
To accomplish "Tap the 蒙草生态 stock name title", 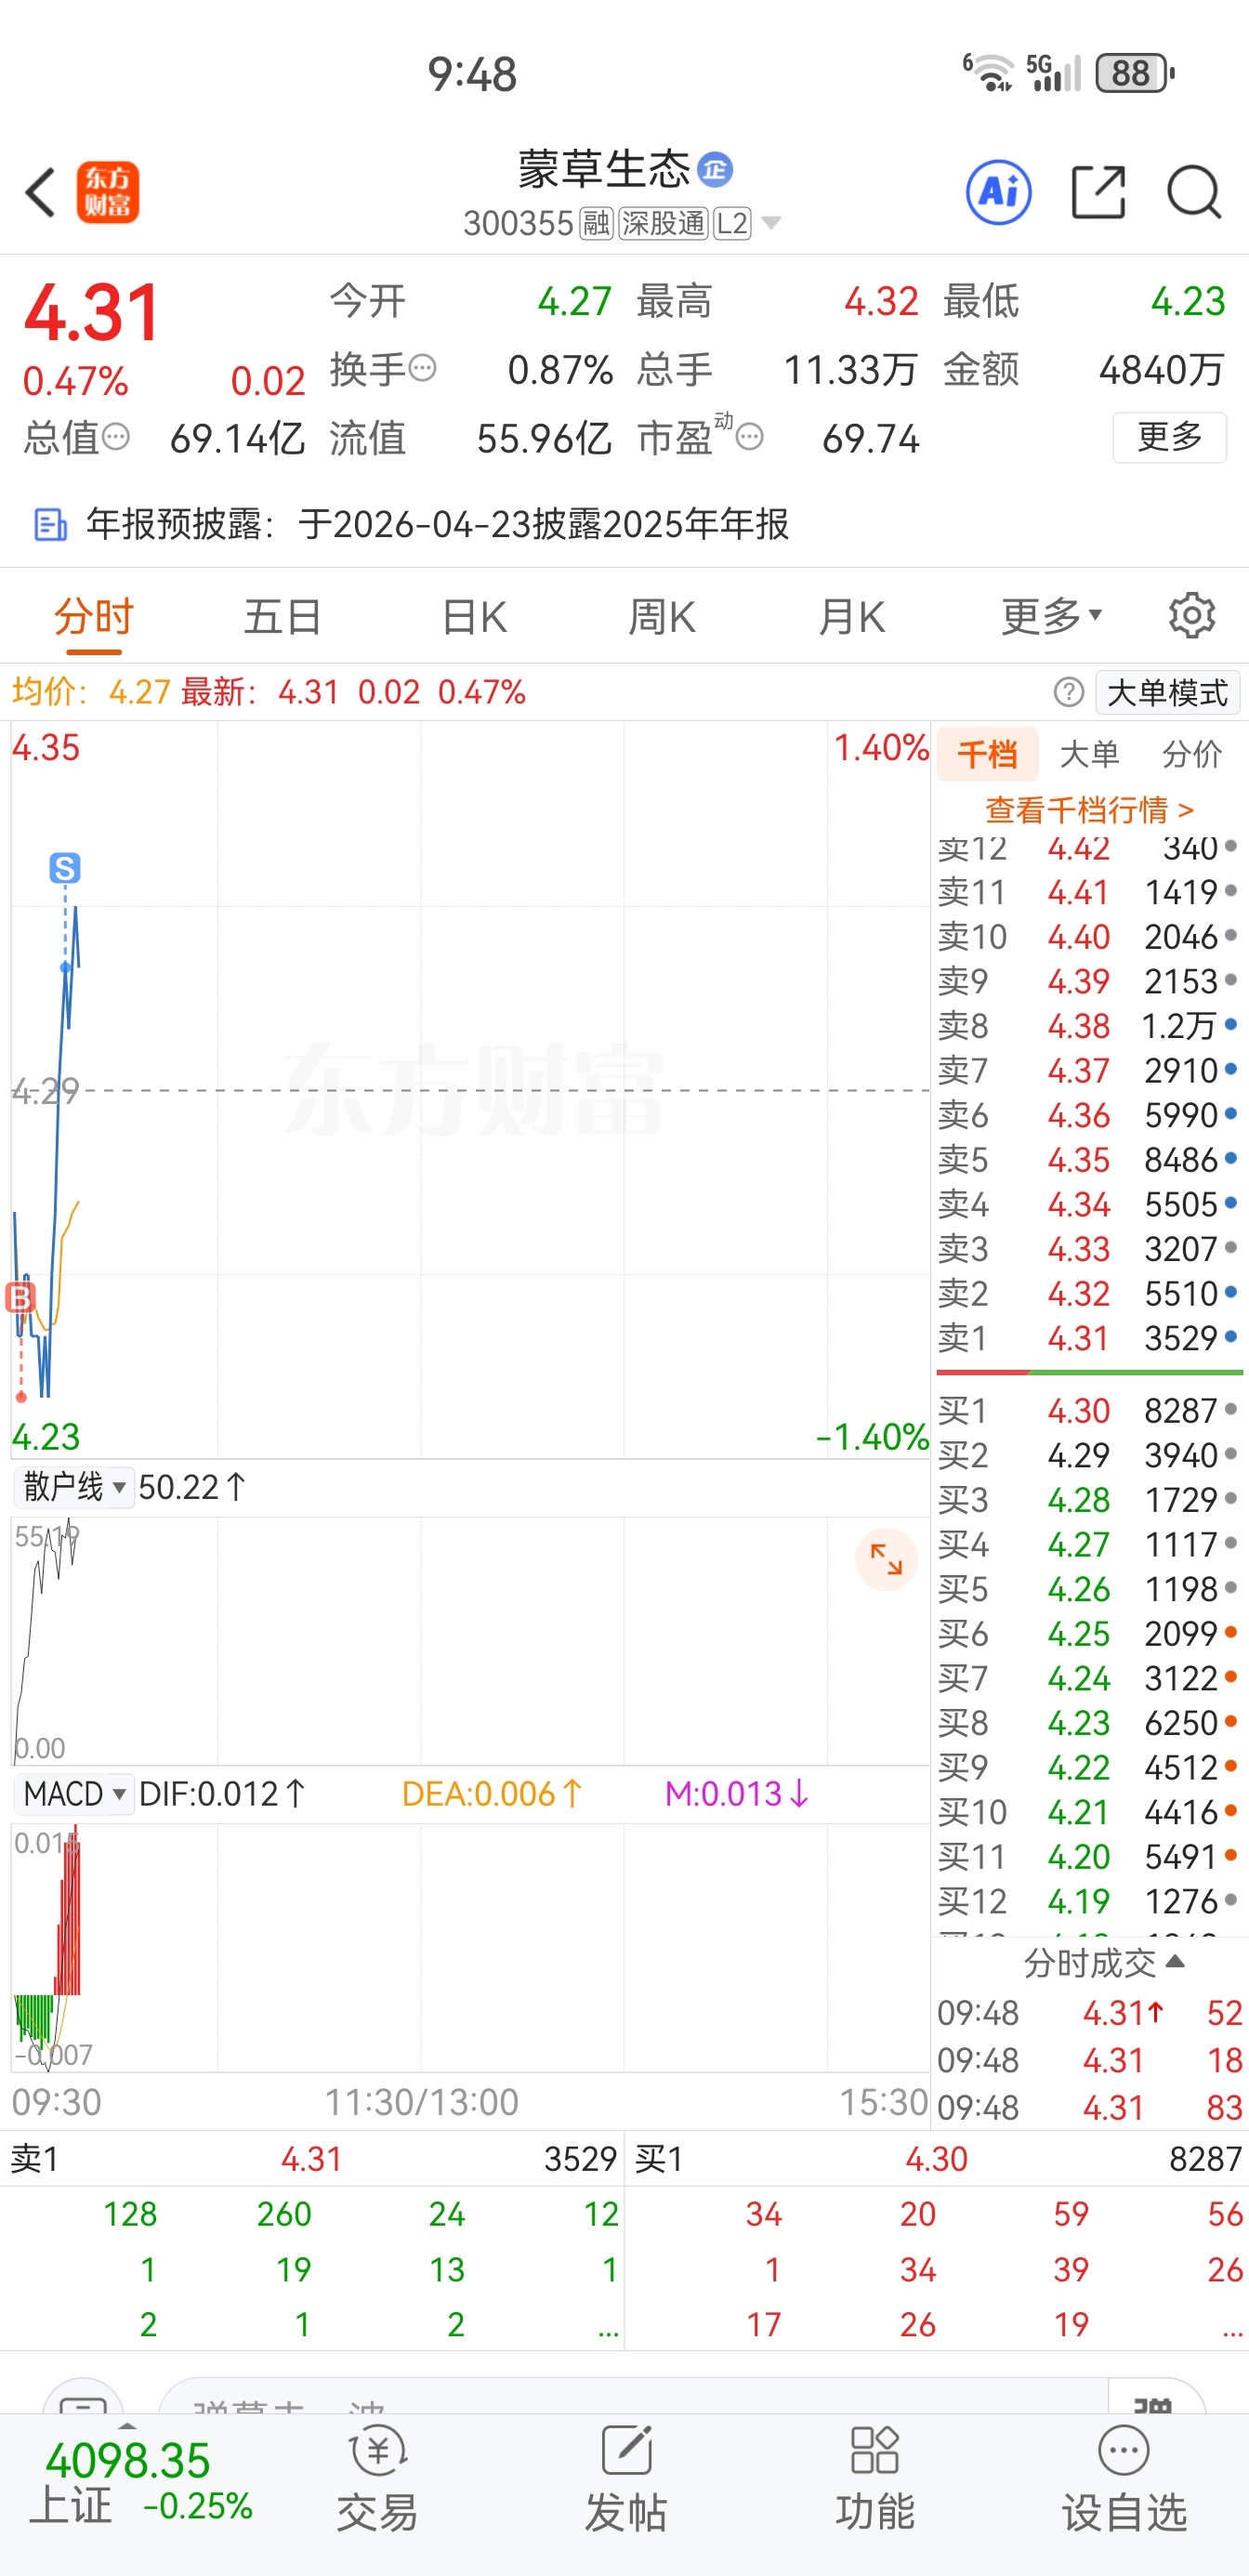I will click(604, 169).
